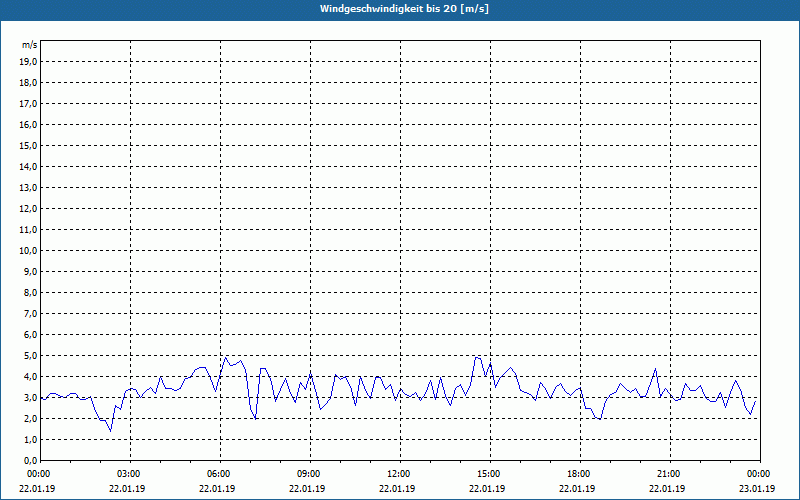Click the 21:00 time axis label

pyautogui.click(x=670, y=474)
